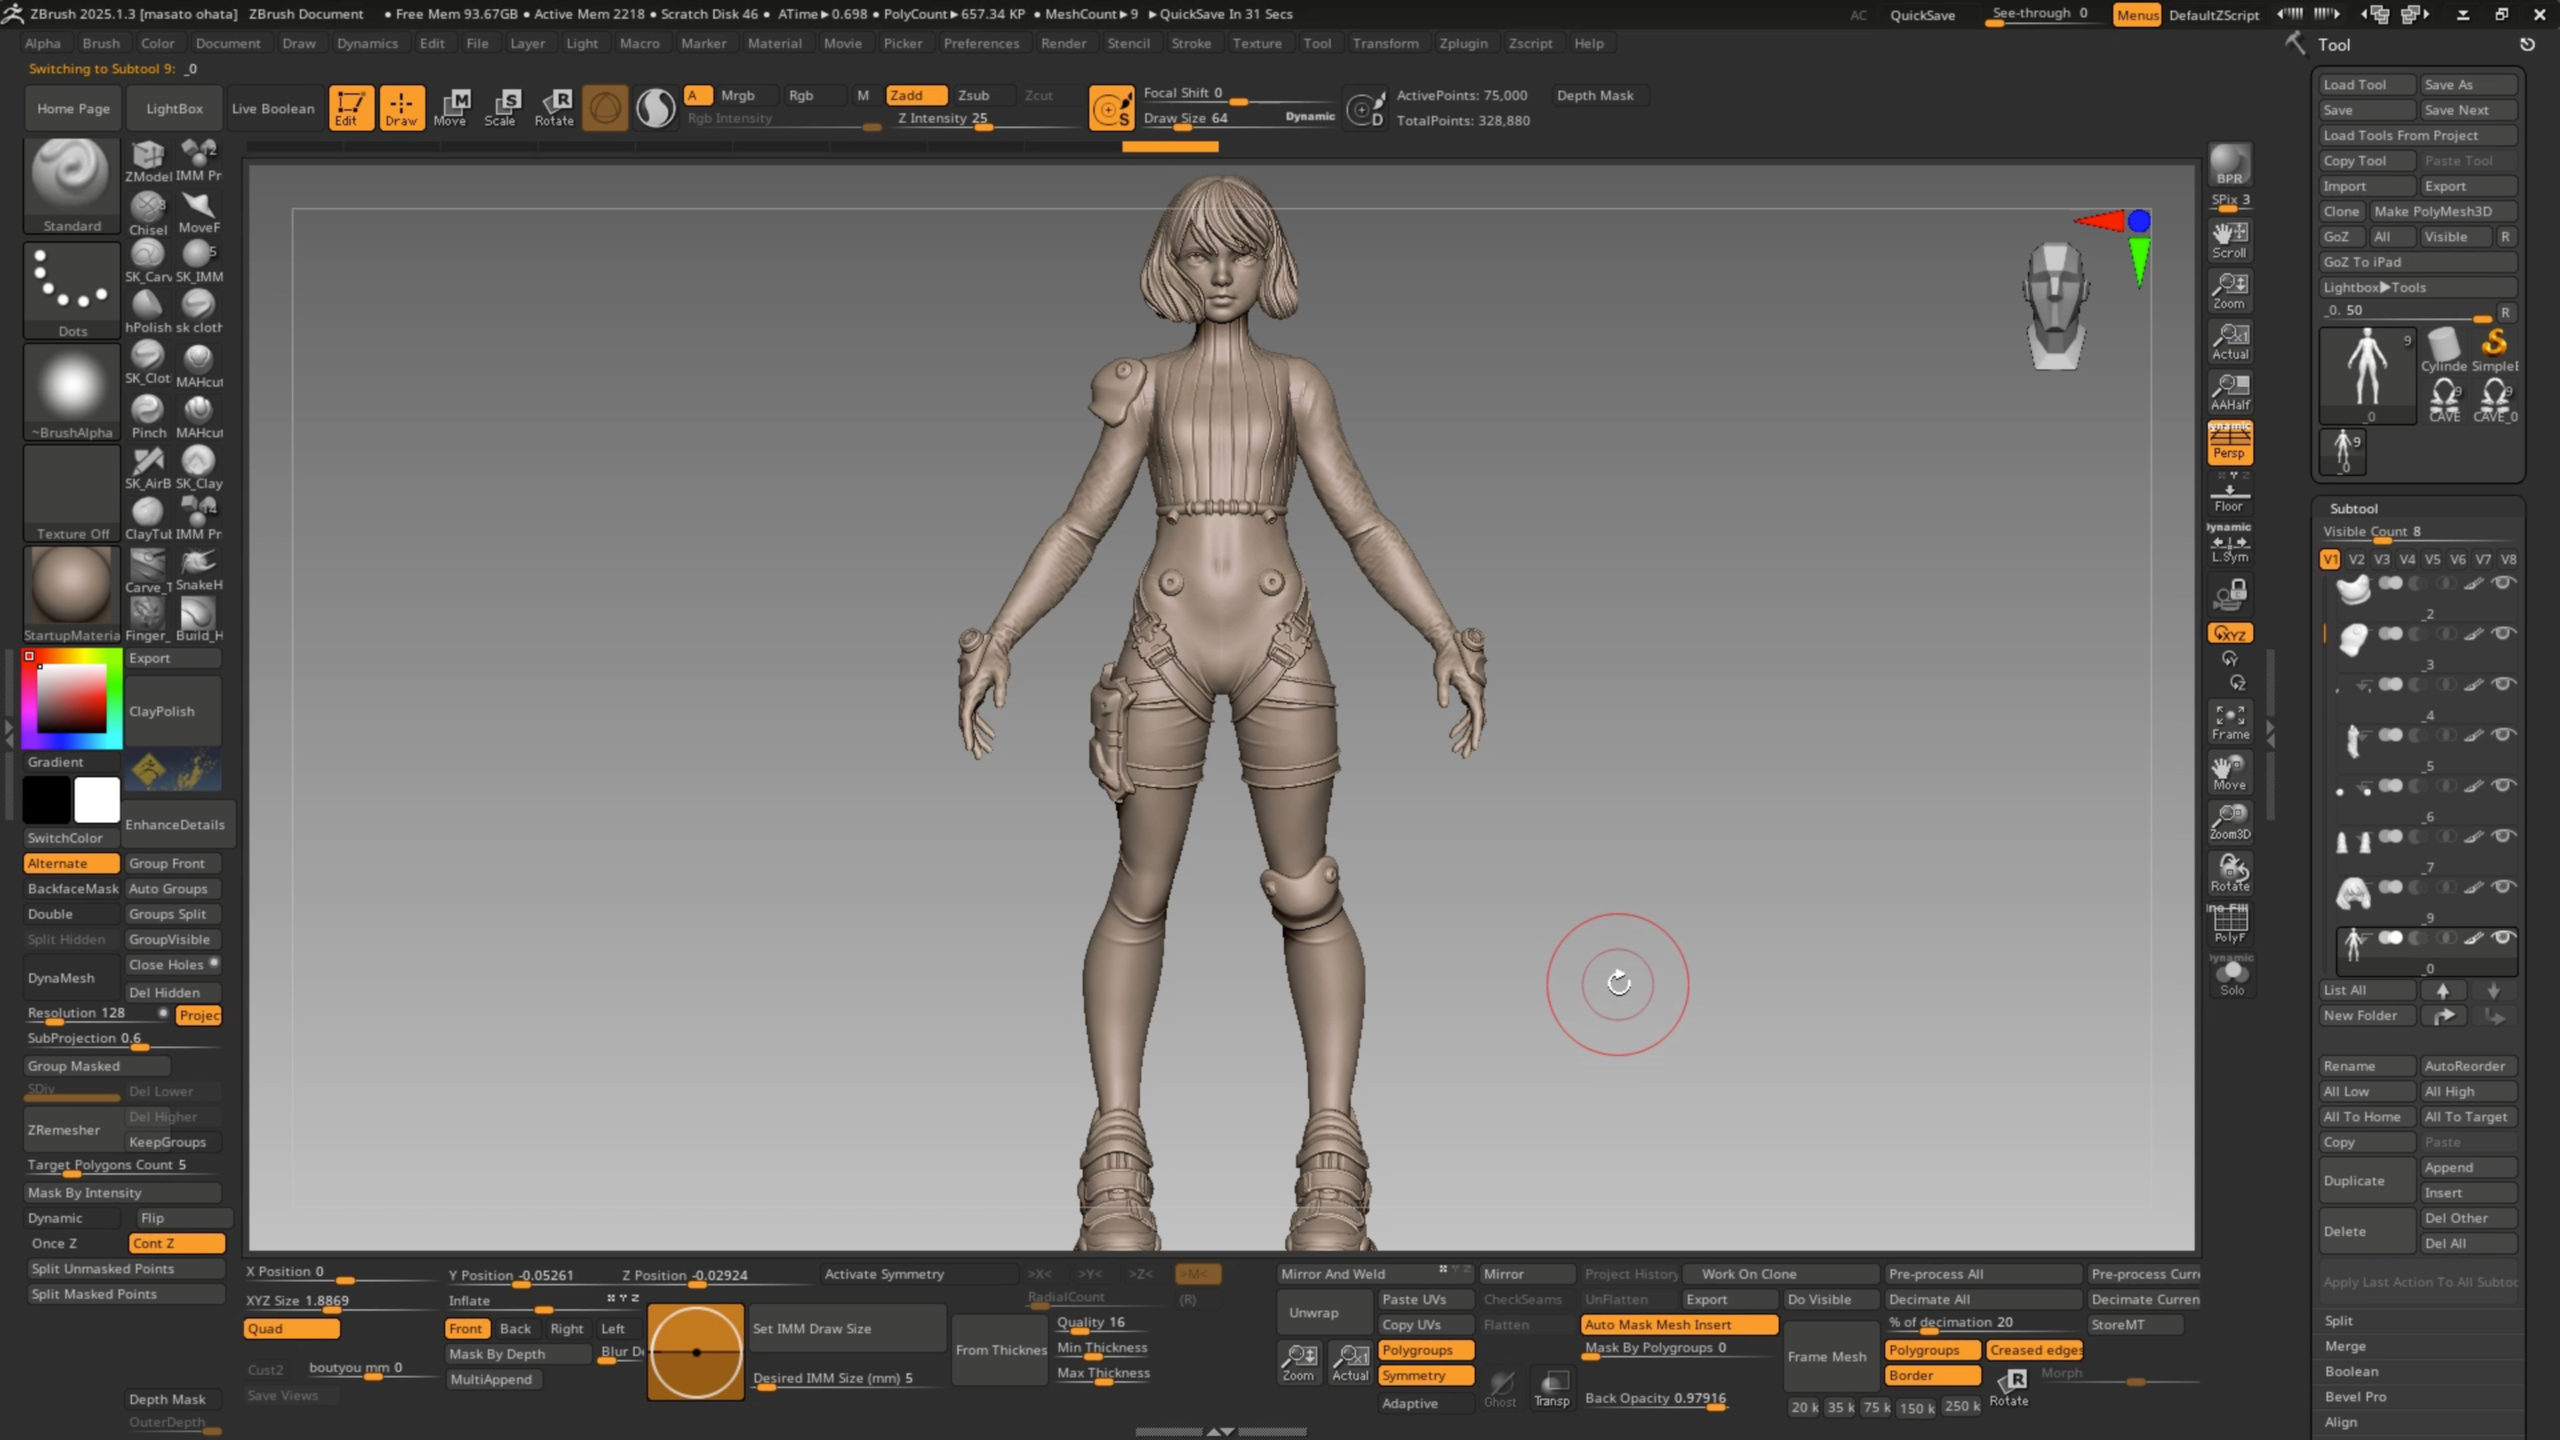Toggle the Floor grid icon
This screenshot has width=2560, height=1440.
pos(2229,496)
